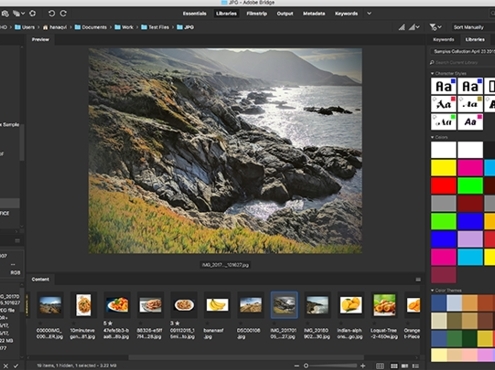This screenshot has width=495, height=370.
Task: Open the Libraries panel tab on right
Action: (475, 39)
